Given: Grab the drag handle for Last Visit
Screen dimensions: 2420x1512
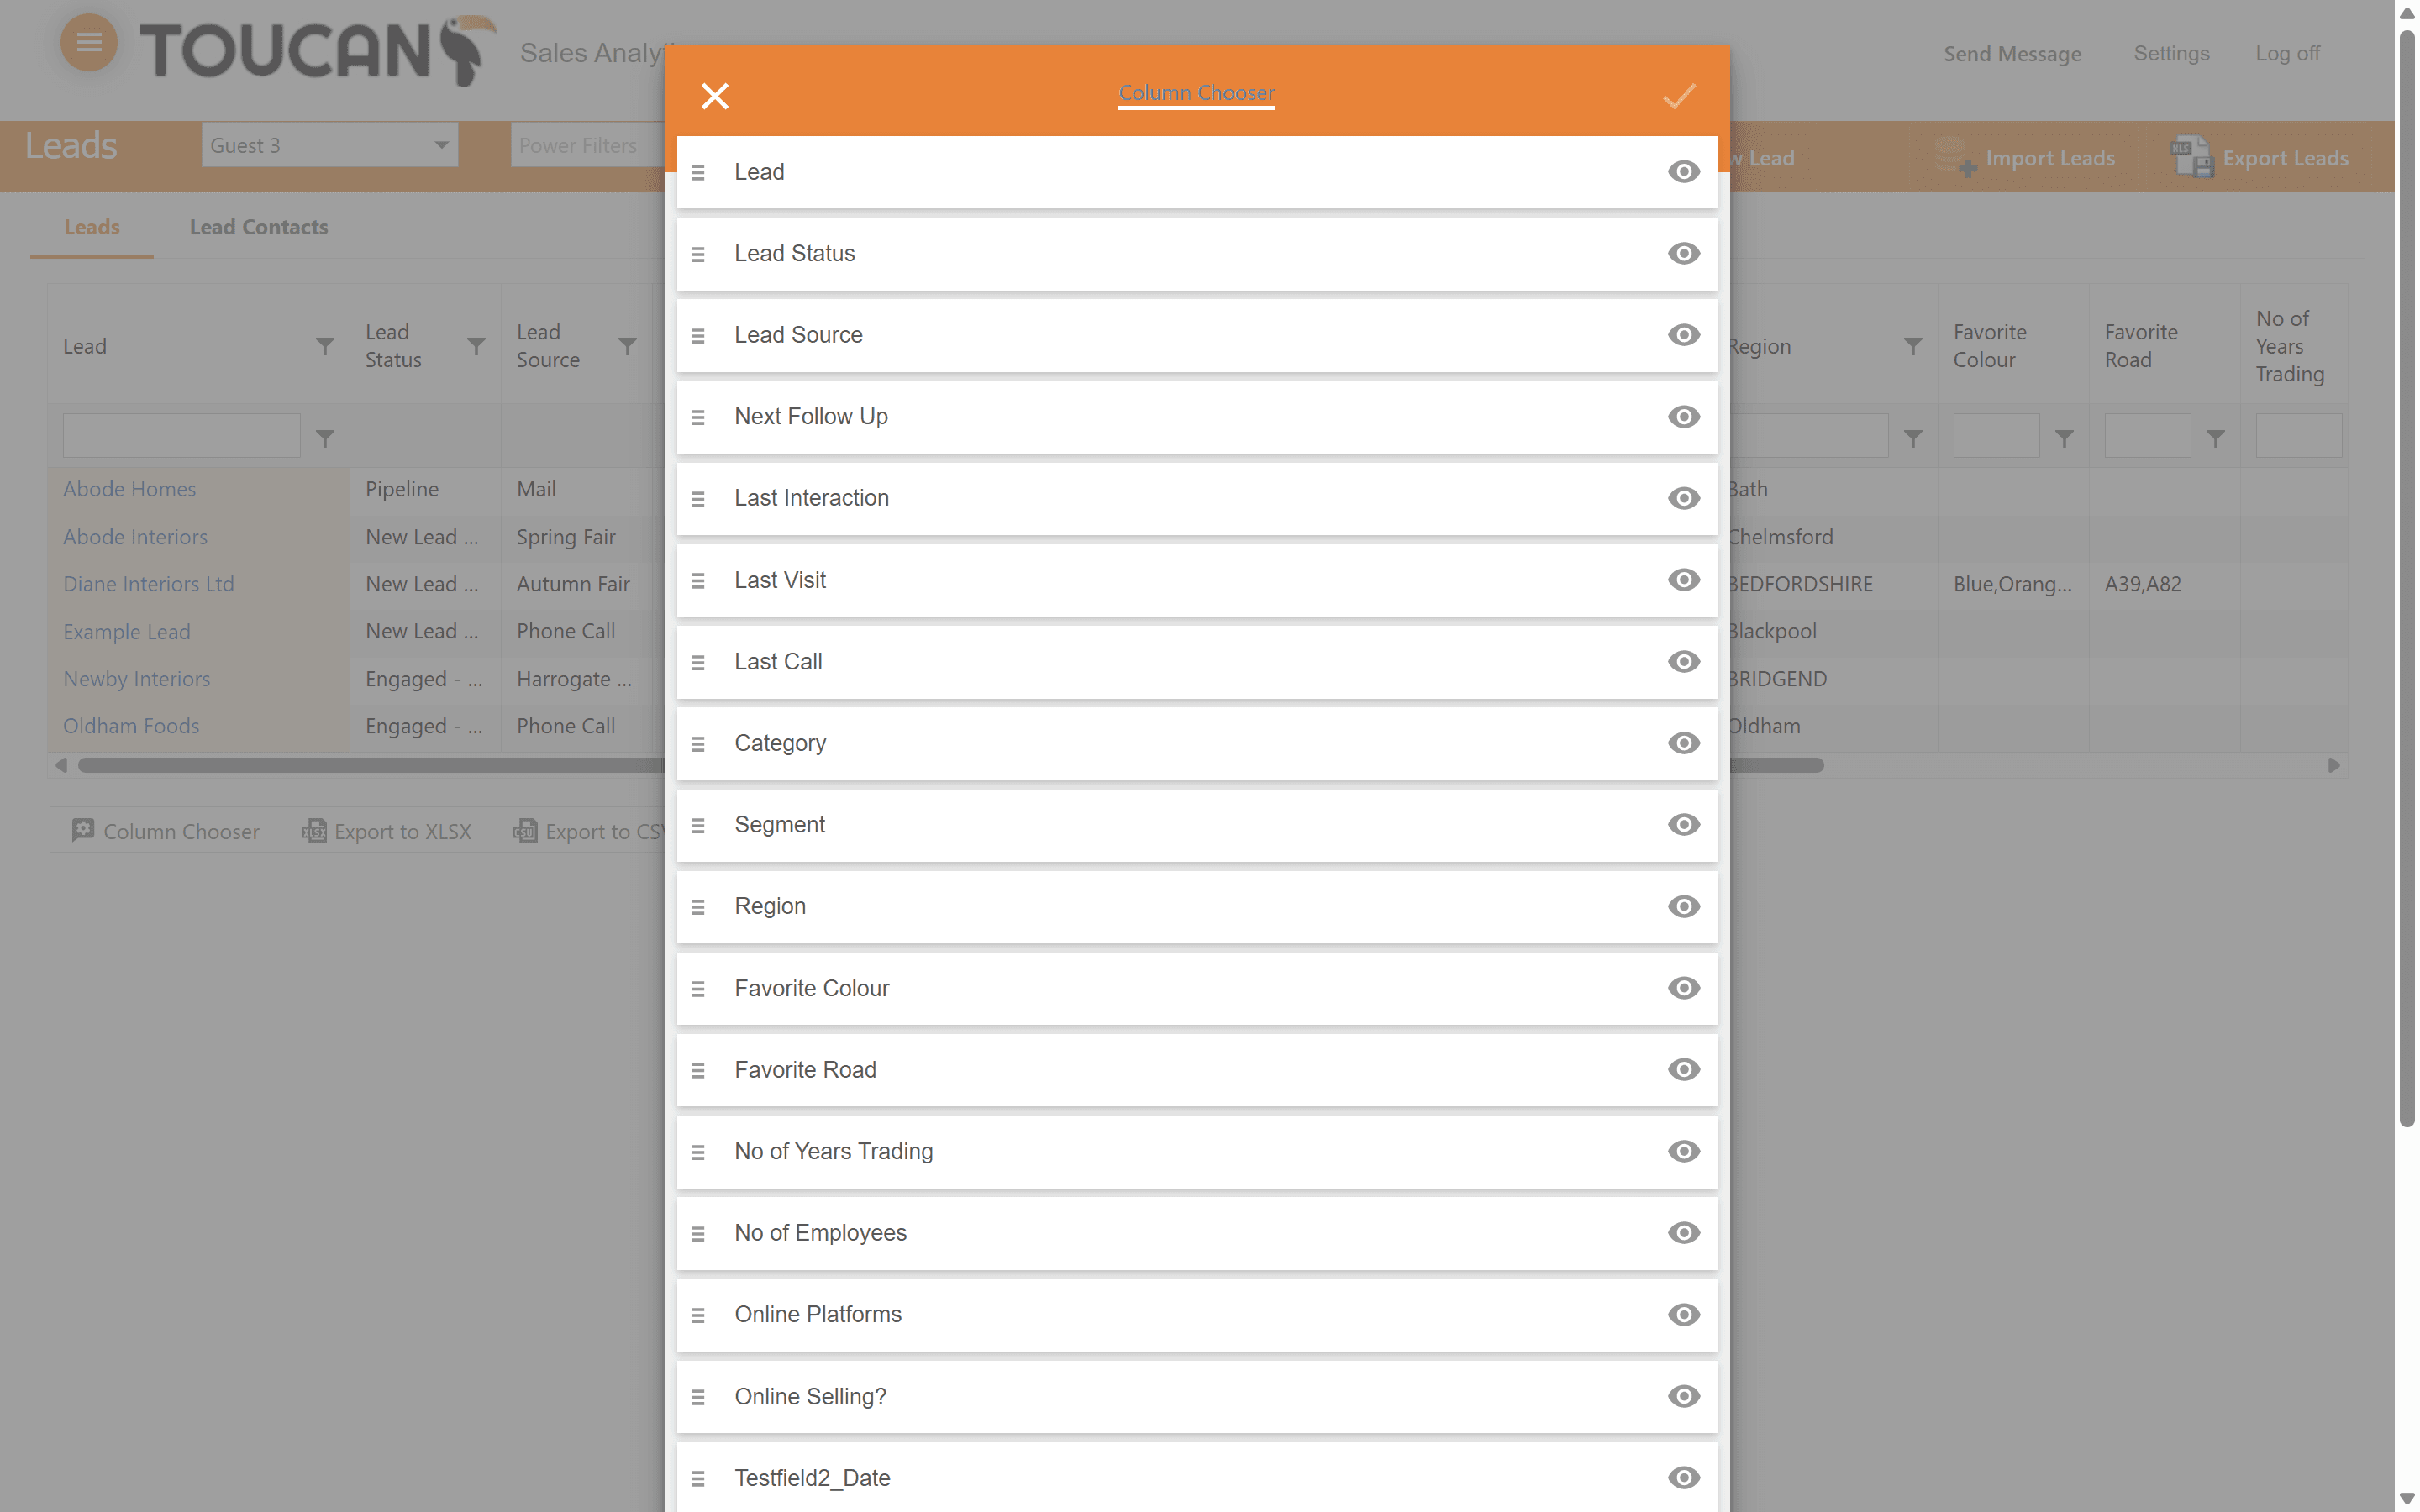Looking at the screenshot, I should click(x=698, y=581).
